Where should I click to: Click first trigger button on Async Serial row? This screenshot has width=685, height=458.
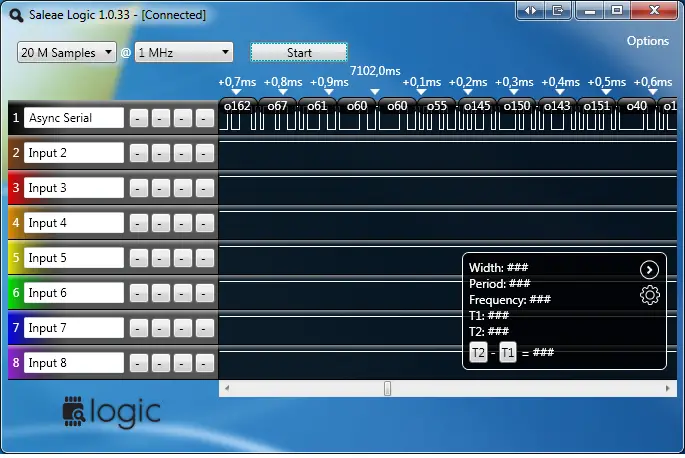(138, 118)
